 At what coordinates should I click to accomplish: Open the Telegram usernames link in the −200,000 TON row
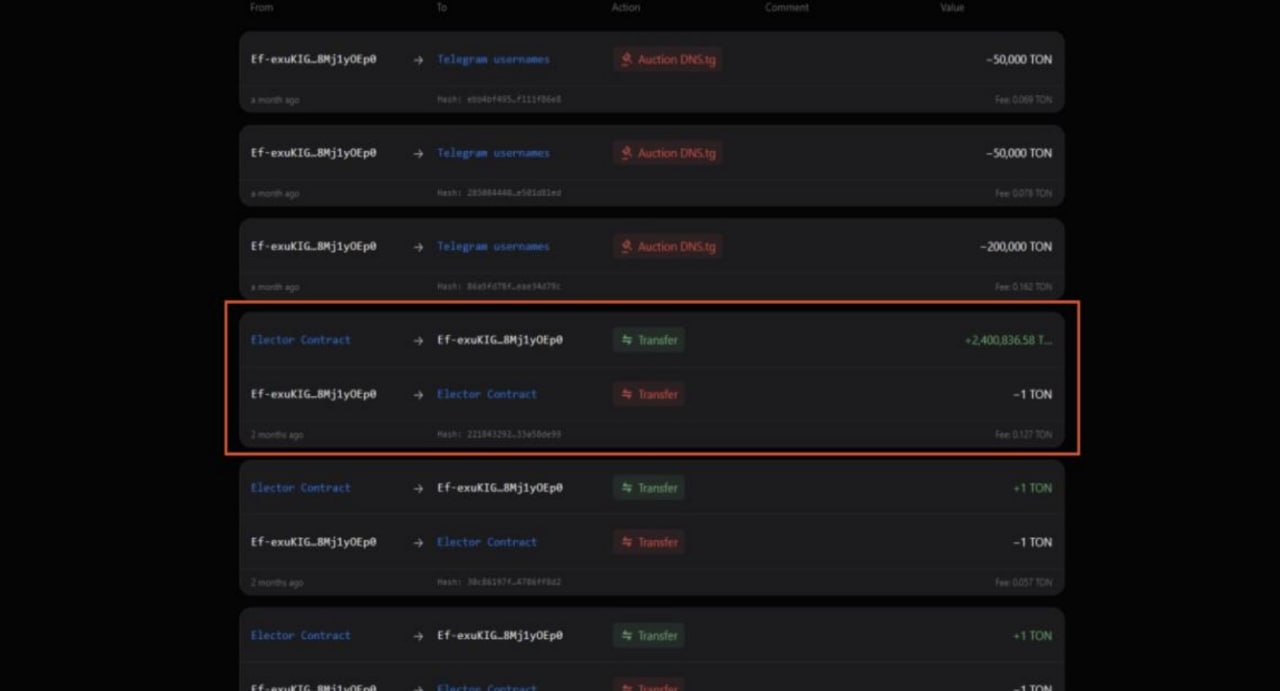[x=493, y=247]
